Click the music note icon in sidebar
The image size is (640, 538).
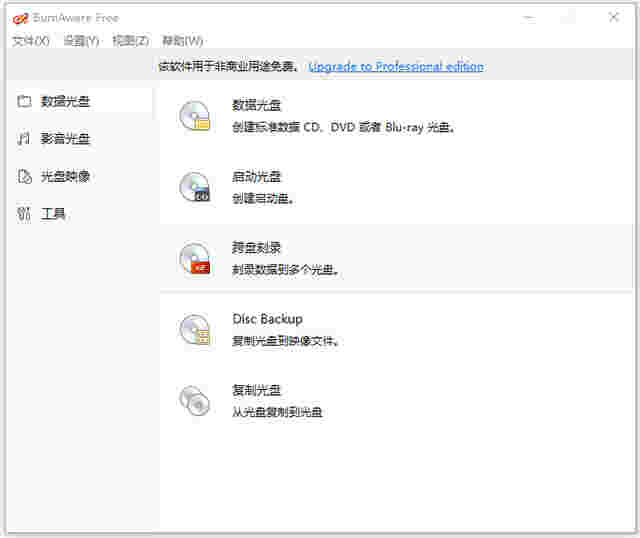(24, 139)
